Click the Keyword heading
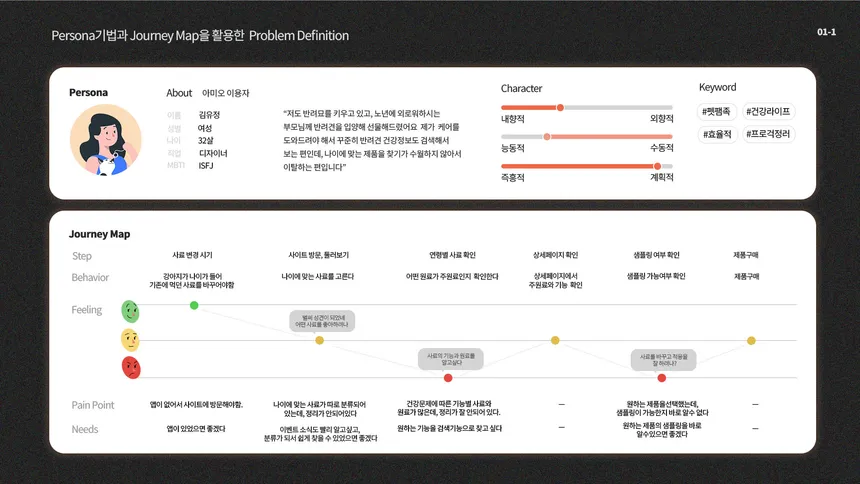The height and width of the screenshot is (484, 860). (x=717, y=87)
